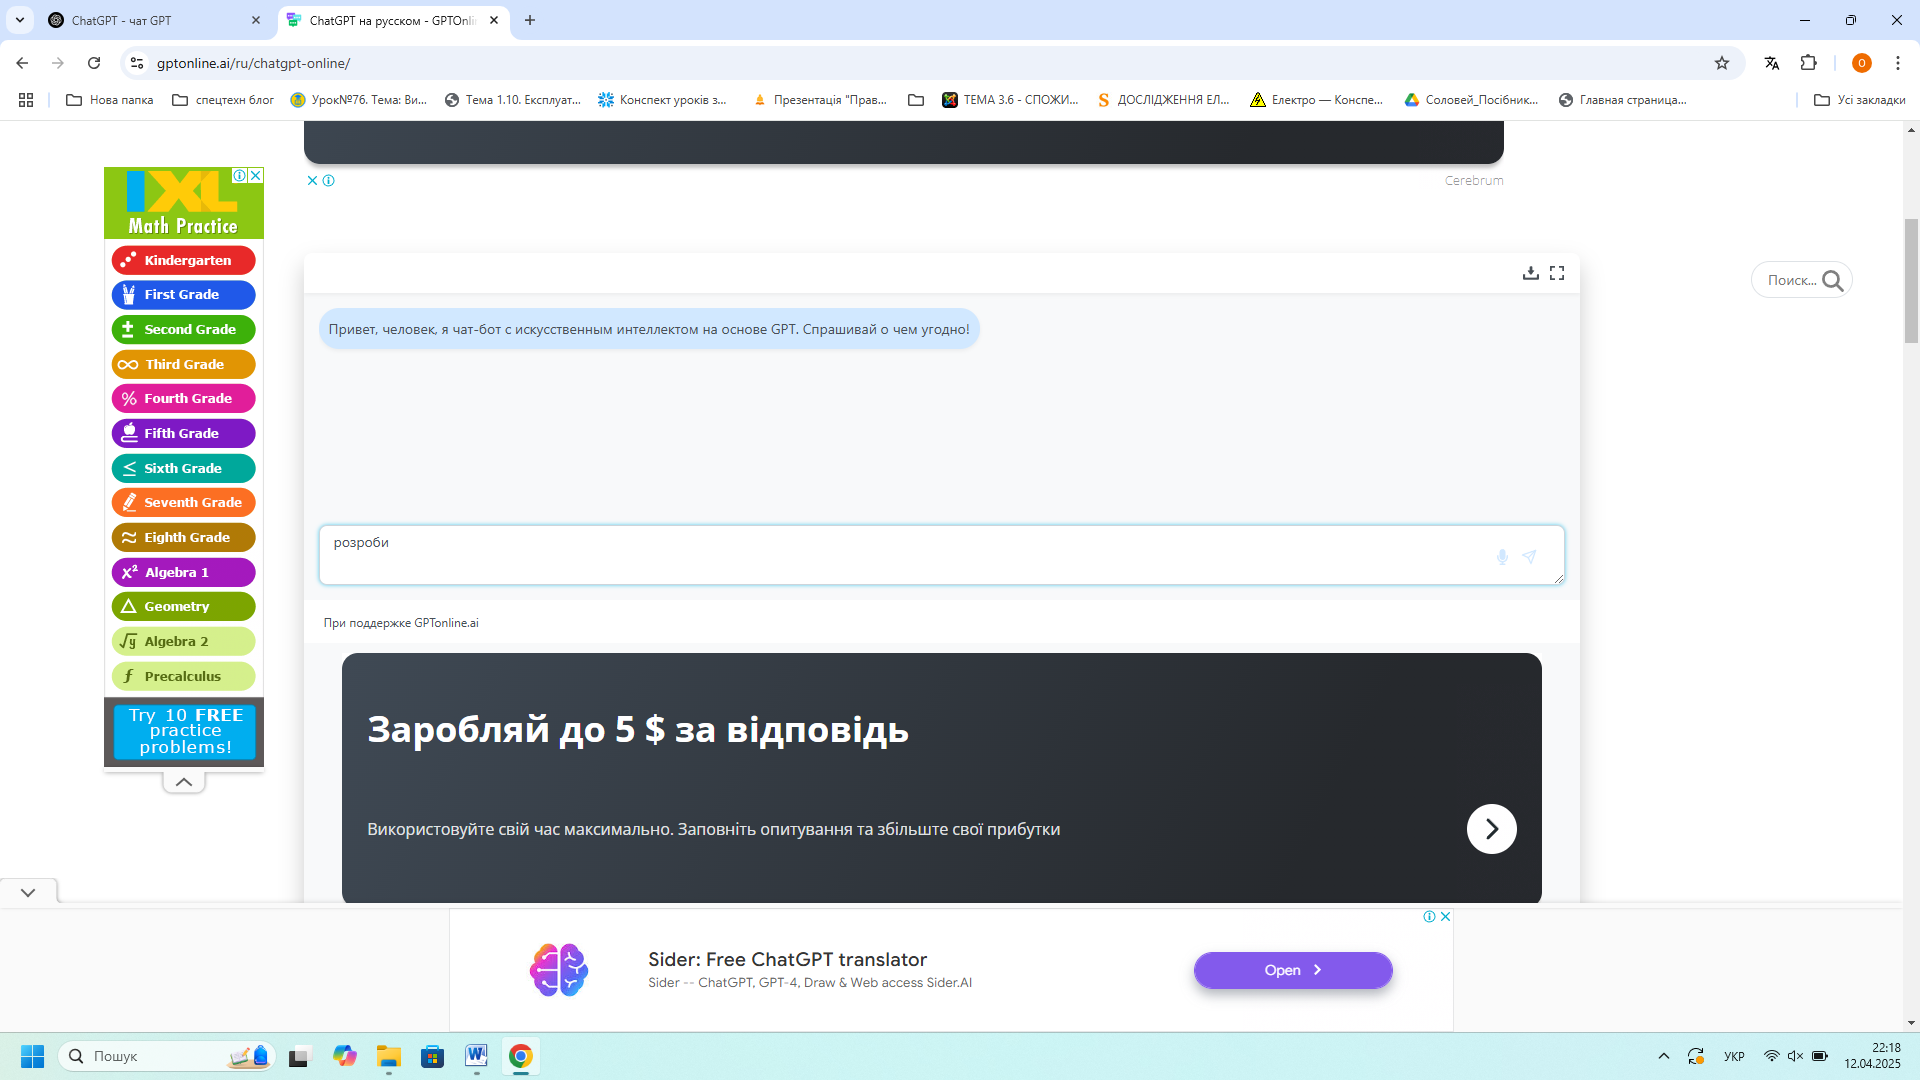Click Chrome icon on taskbar
This screenshot has width=1920, height=1080.
[520, 1056]
